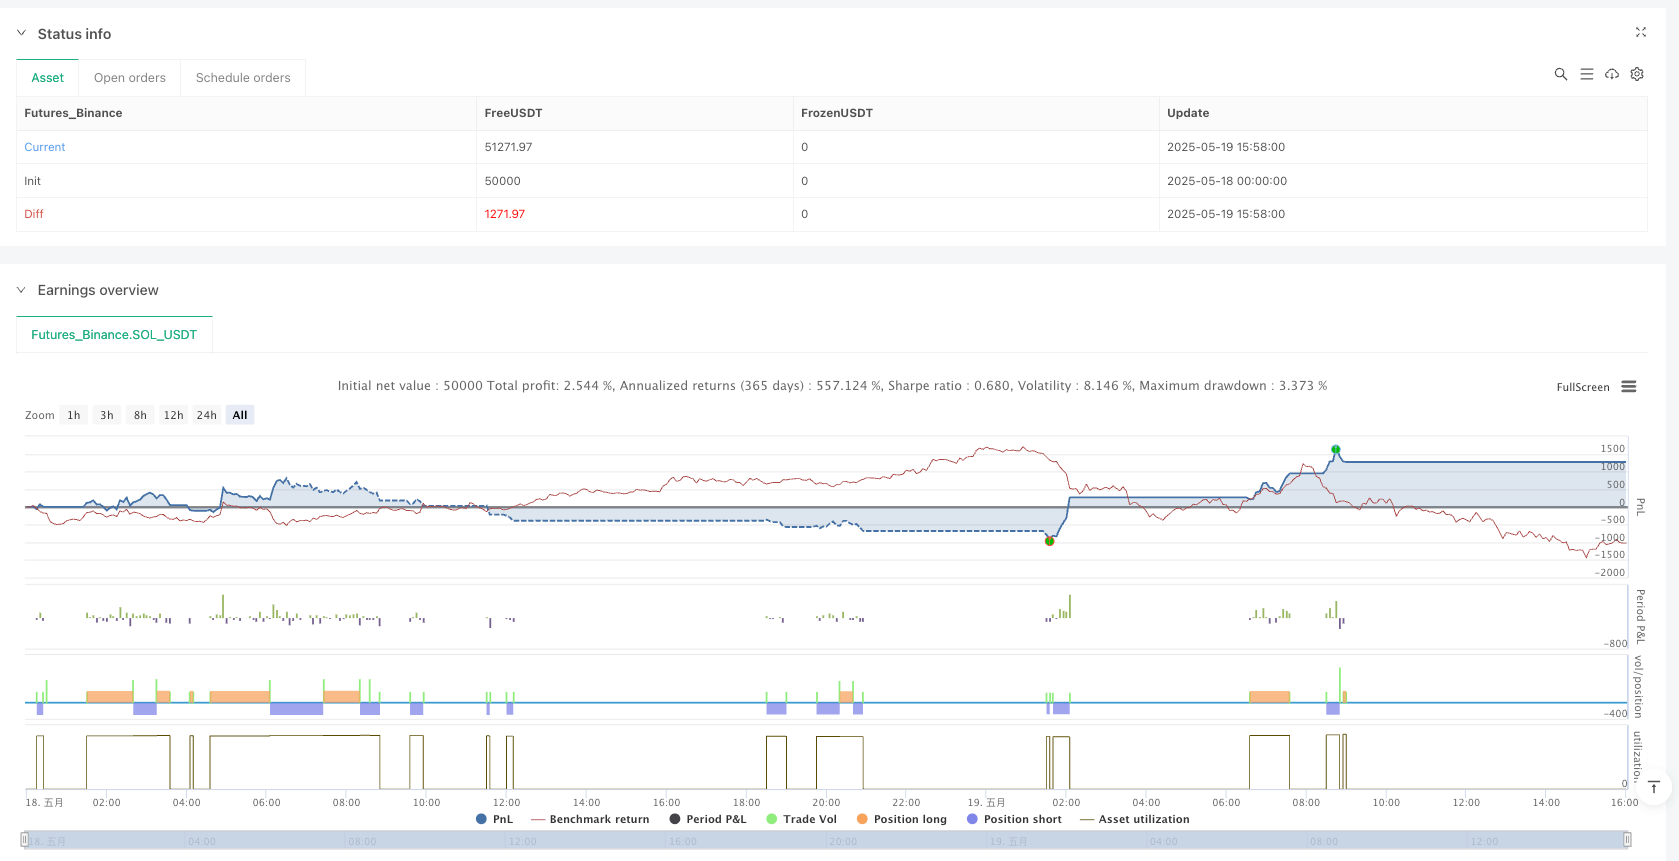Click the left handle of the range navigator
This screenshot has width=1679, height=861.
click(x=25, y=840)
